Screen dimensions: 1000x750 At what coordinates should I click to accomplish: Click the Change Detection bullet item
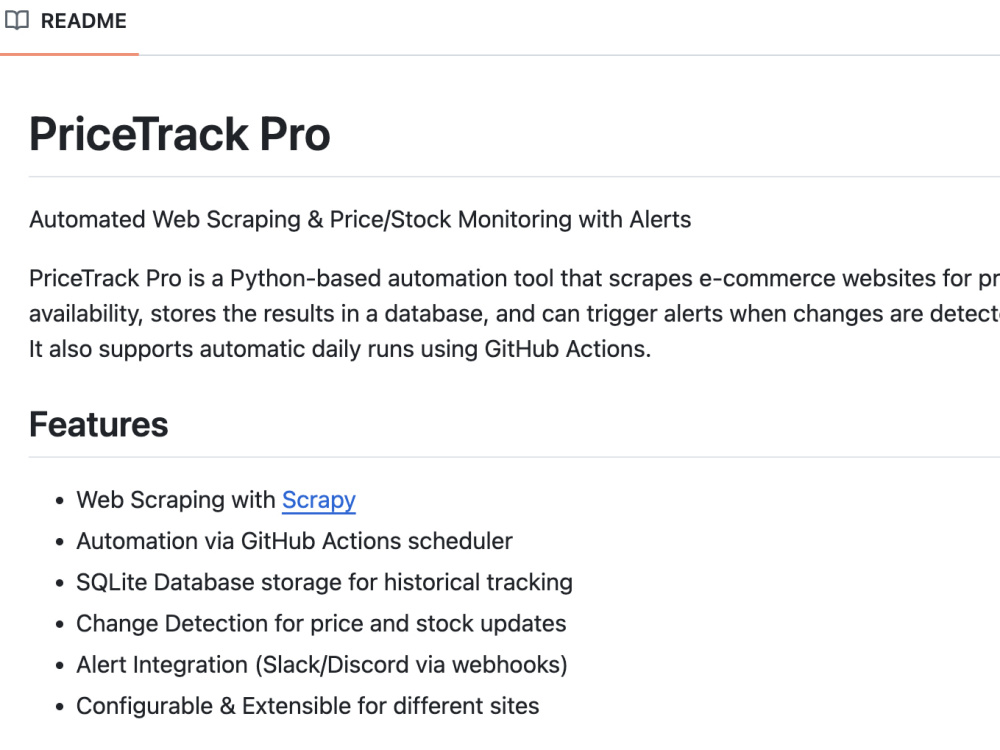[321, 624]
